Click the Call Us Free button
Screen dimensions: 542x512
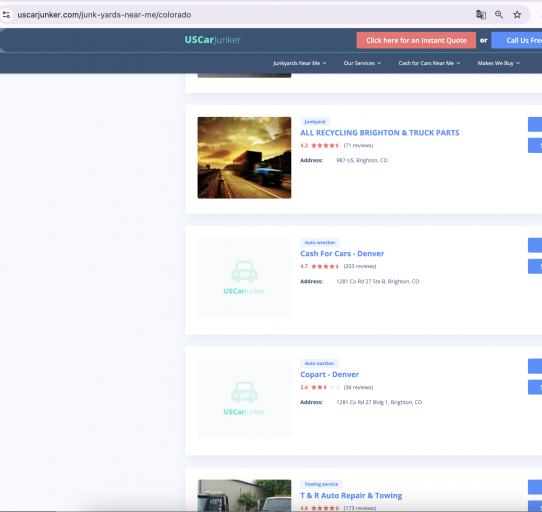pos(516,40)
